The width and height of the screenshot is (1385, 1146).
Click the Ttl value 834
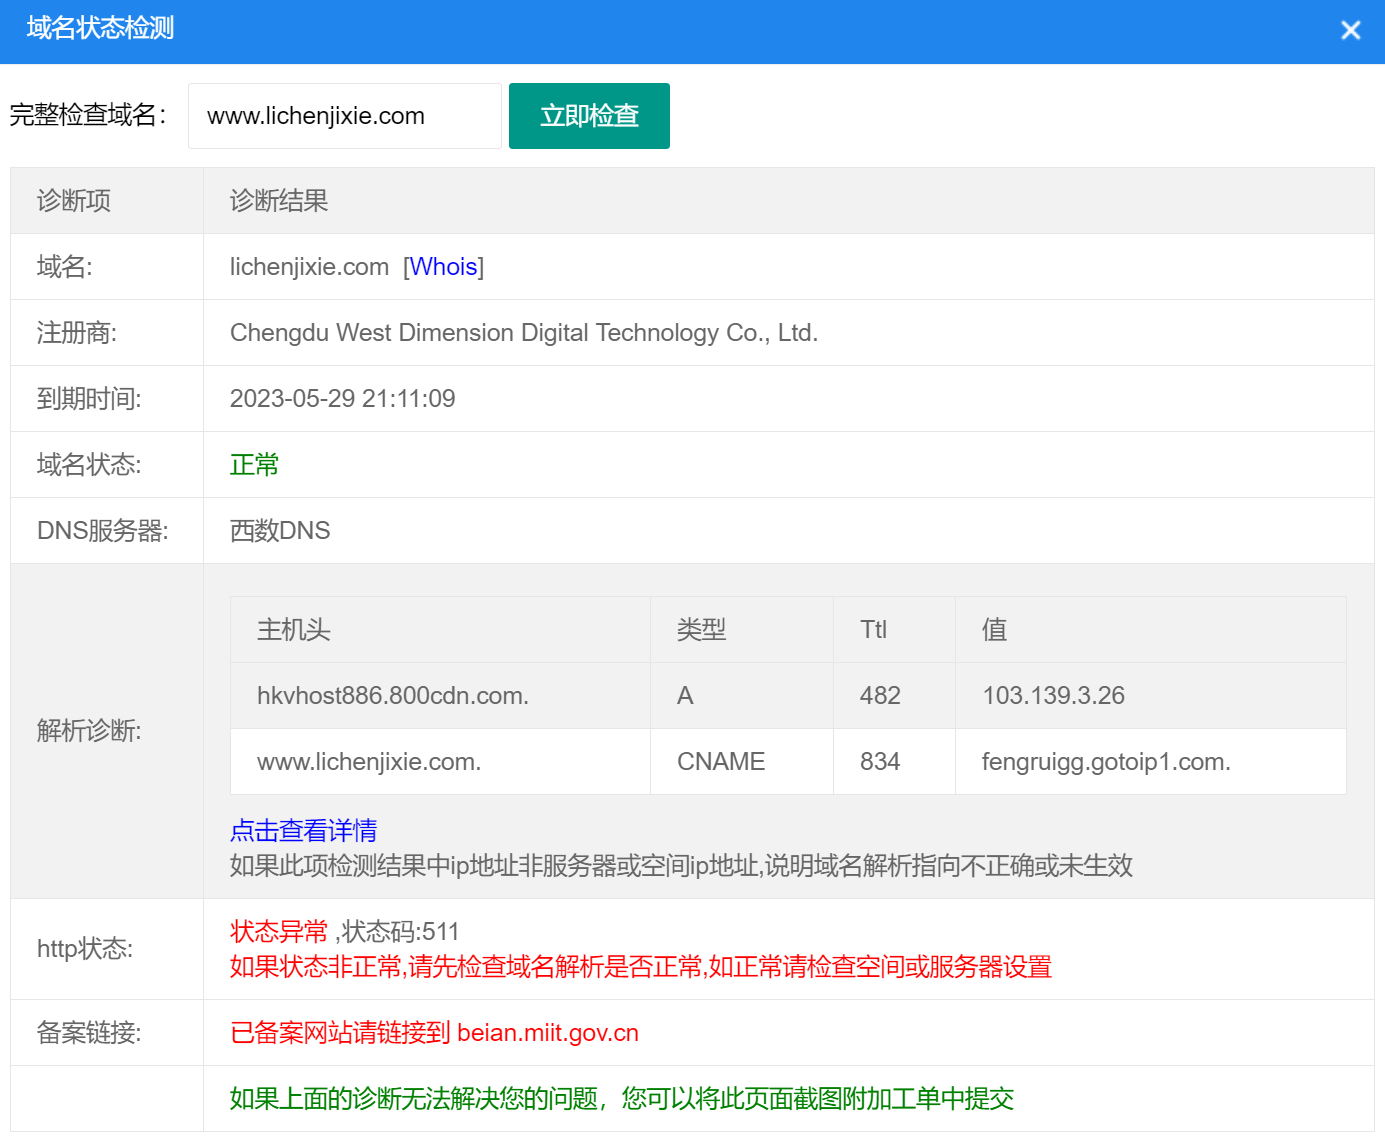879,762
